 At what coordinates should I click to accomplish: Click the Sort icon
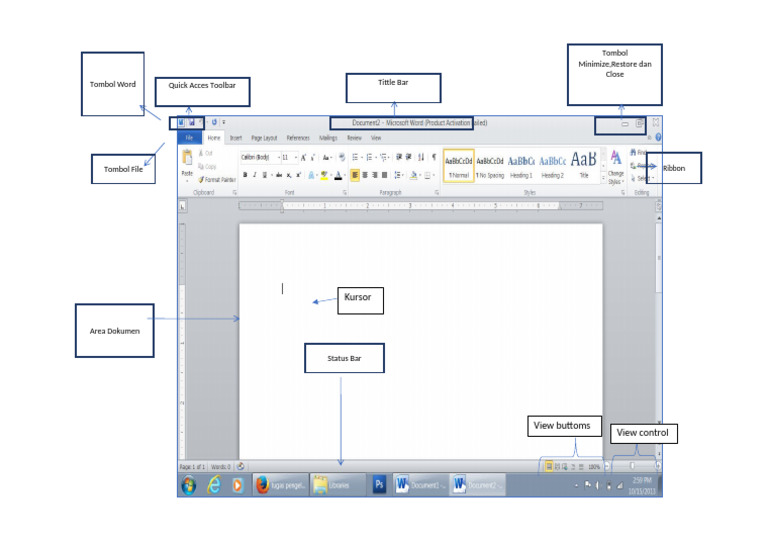[x=421, y=157]
